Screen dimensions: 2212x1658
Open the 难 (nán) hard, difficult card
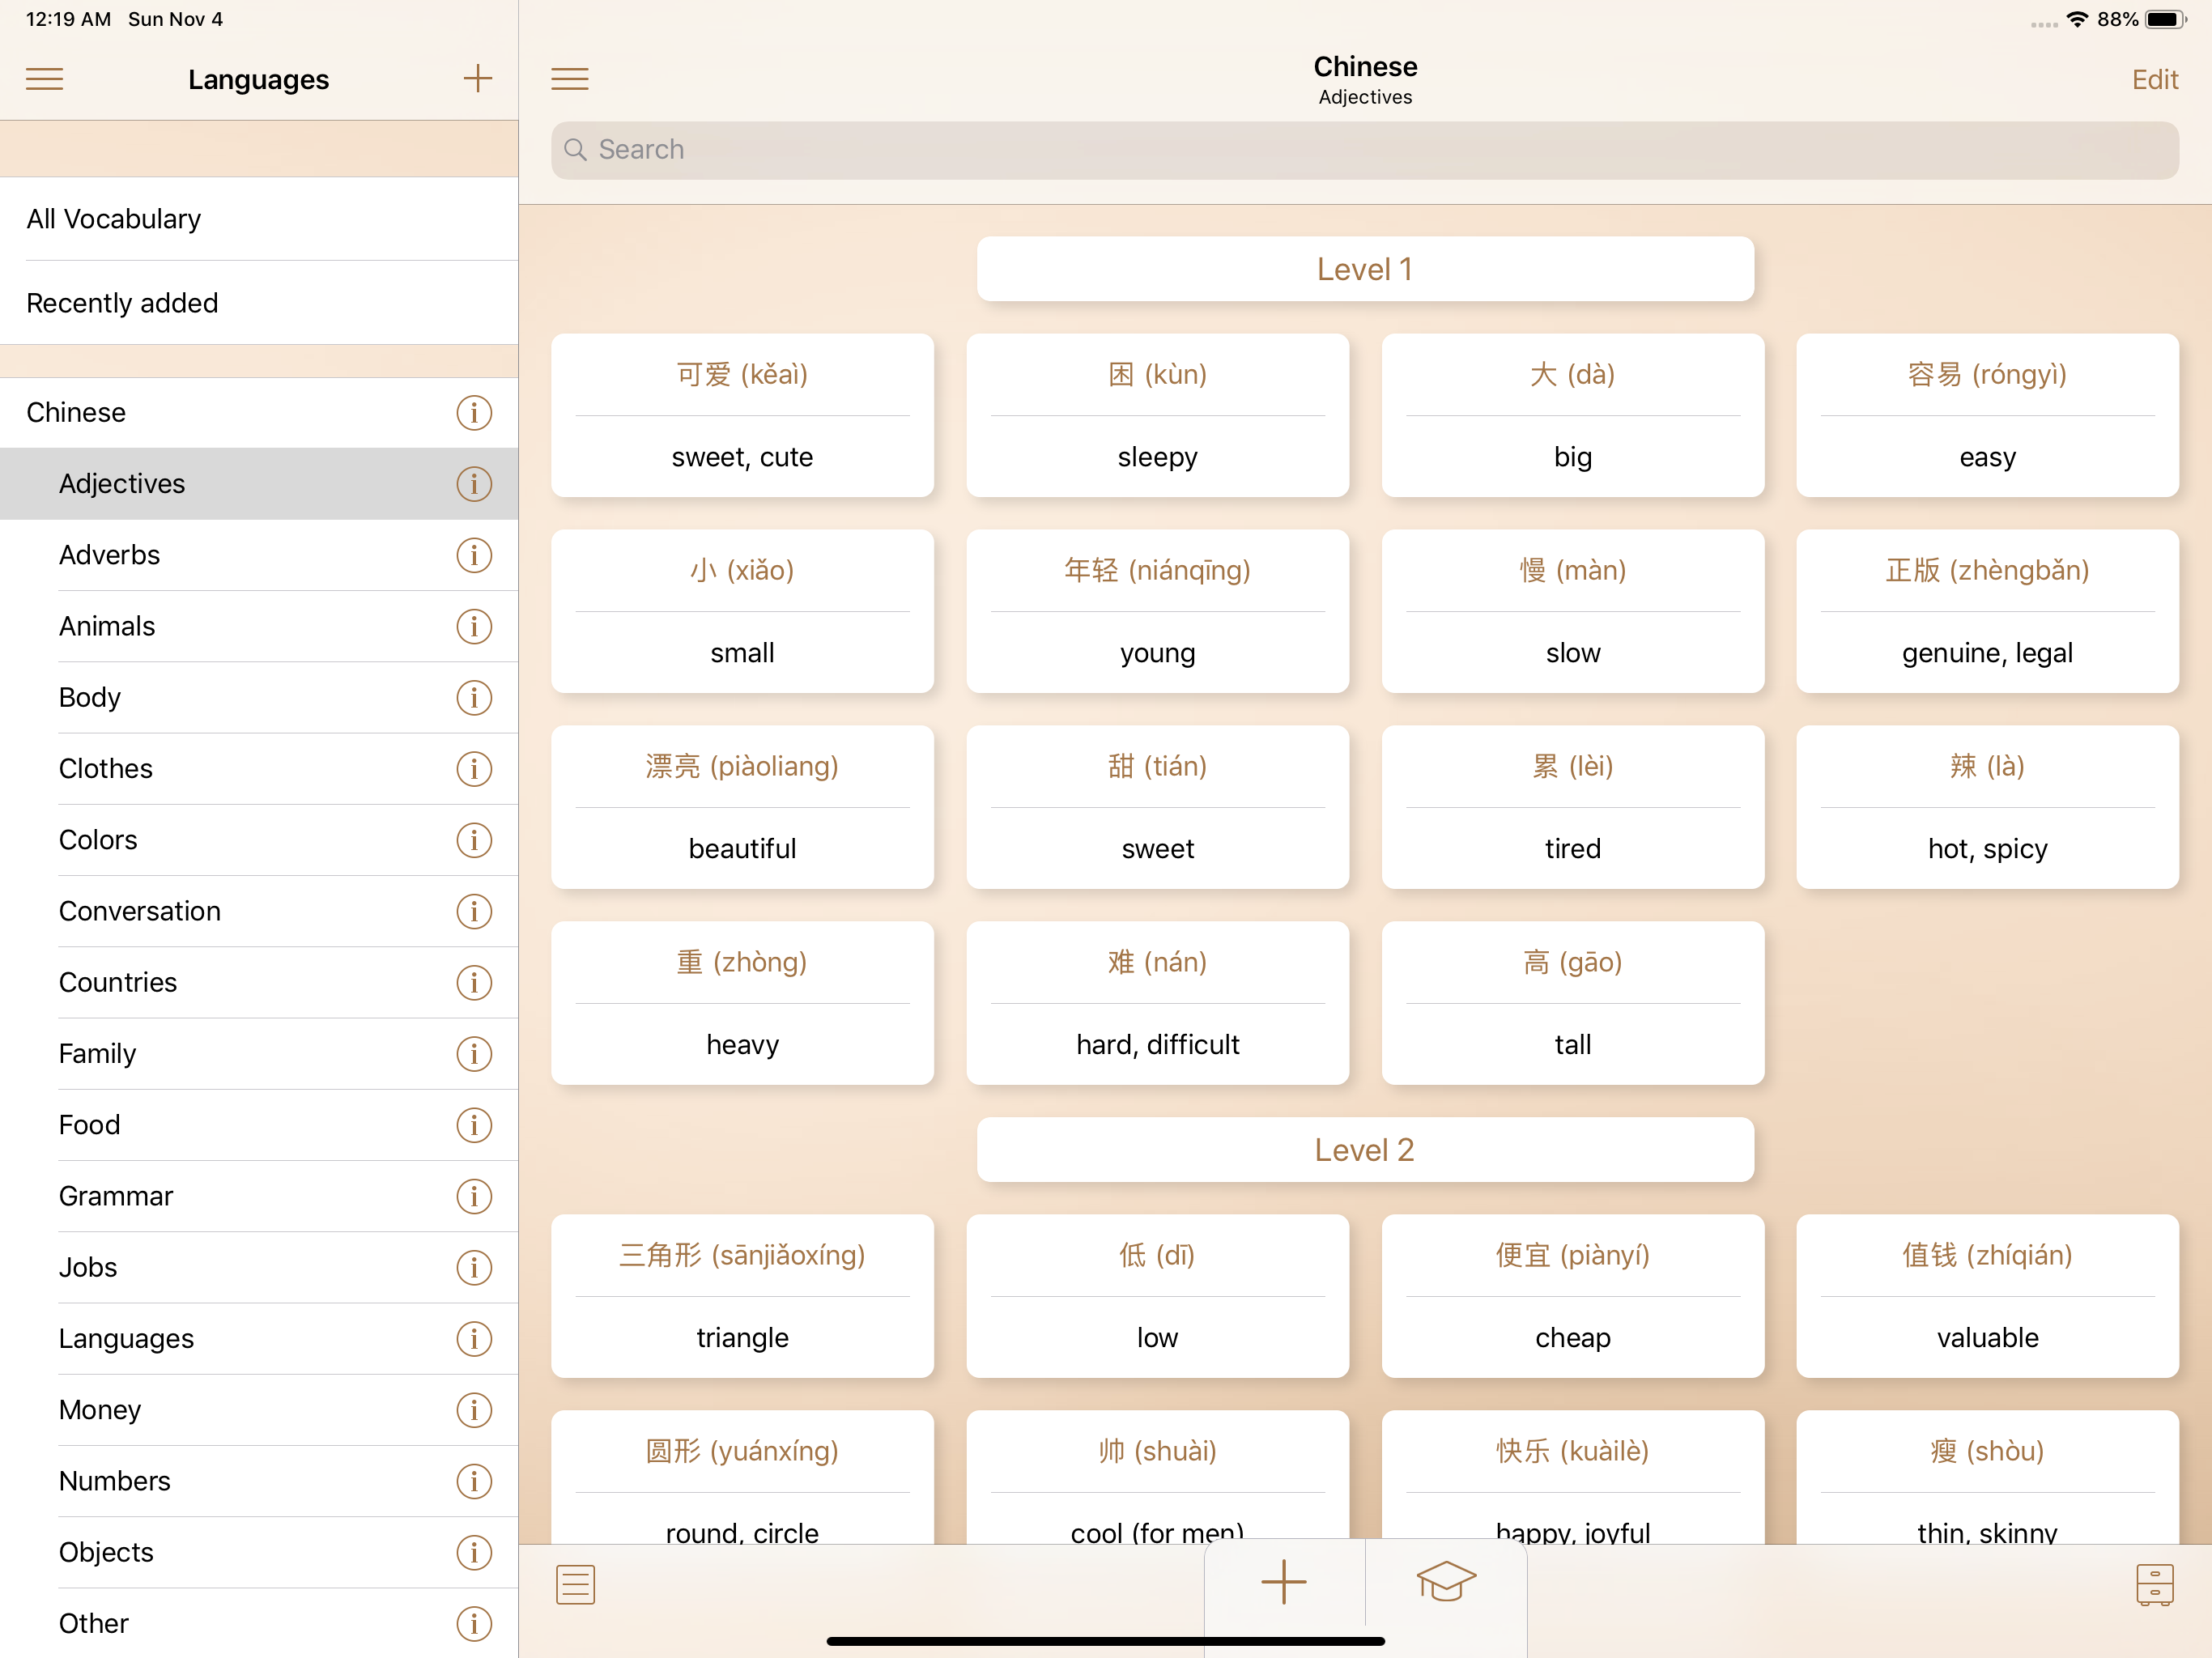click(1157, 1003)
